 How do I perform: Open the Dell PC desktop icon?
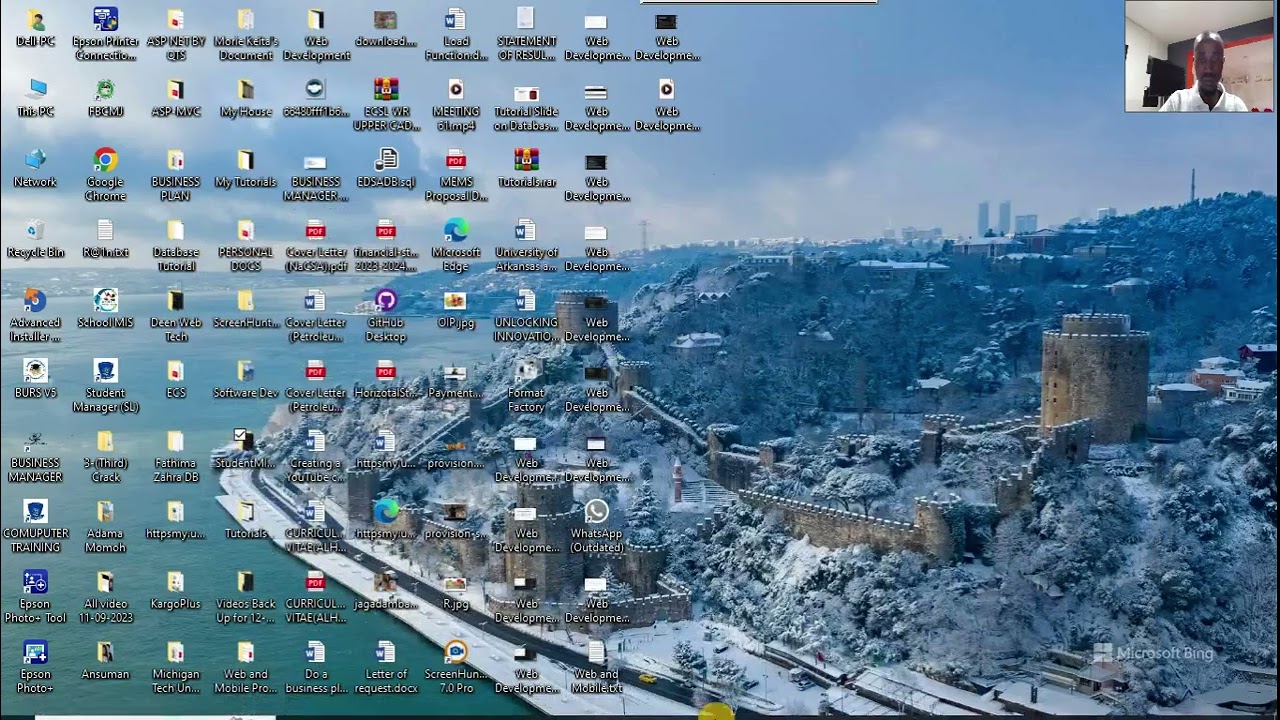pyautogui.click(x=35, y=29)
